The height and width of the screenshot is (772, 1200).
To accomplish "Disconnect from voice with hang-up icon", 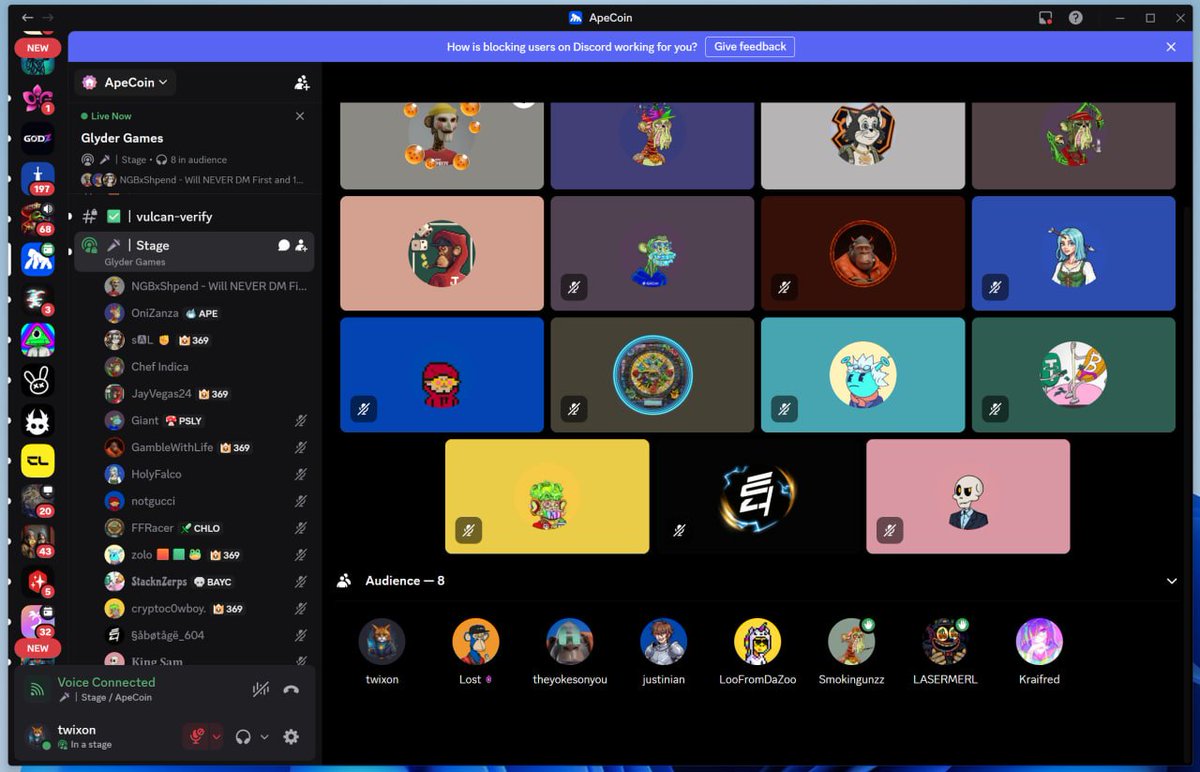I will pos(291,689).
